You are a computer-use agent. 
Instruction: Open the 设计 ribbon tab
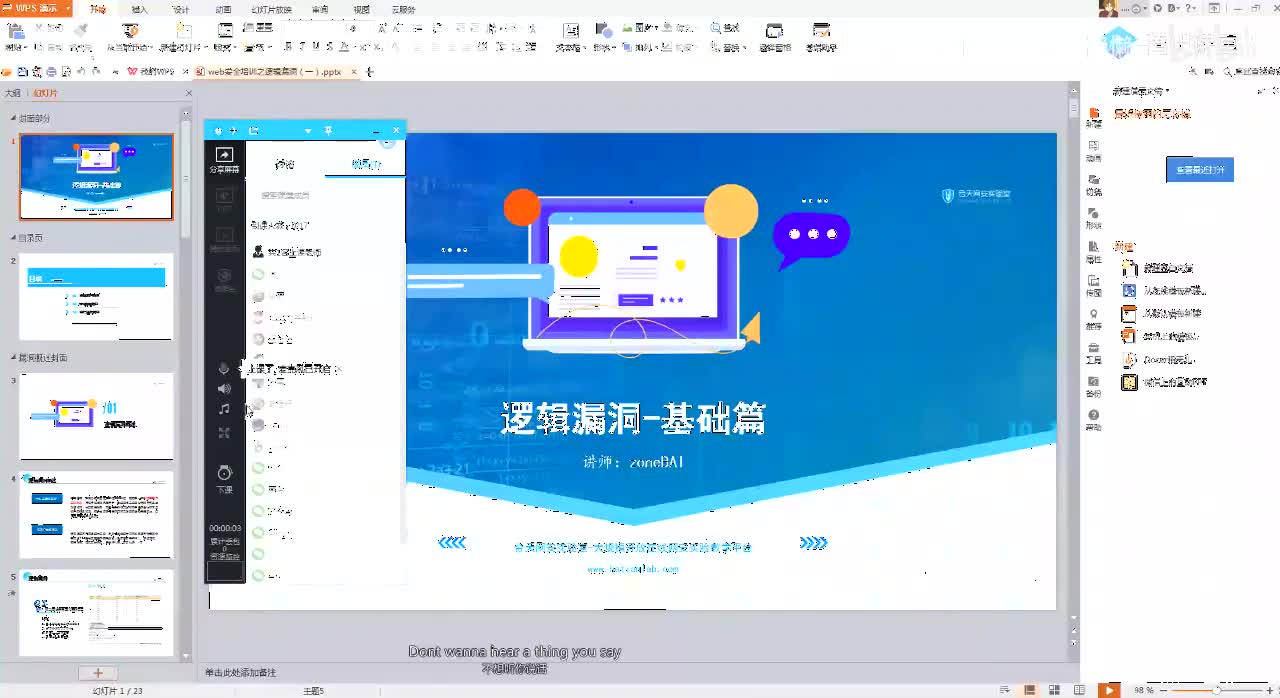tap(181, 9)
